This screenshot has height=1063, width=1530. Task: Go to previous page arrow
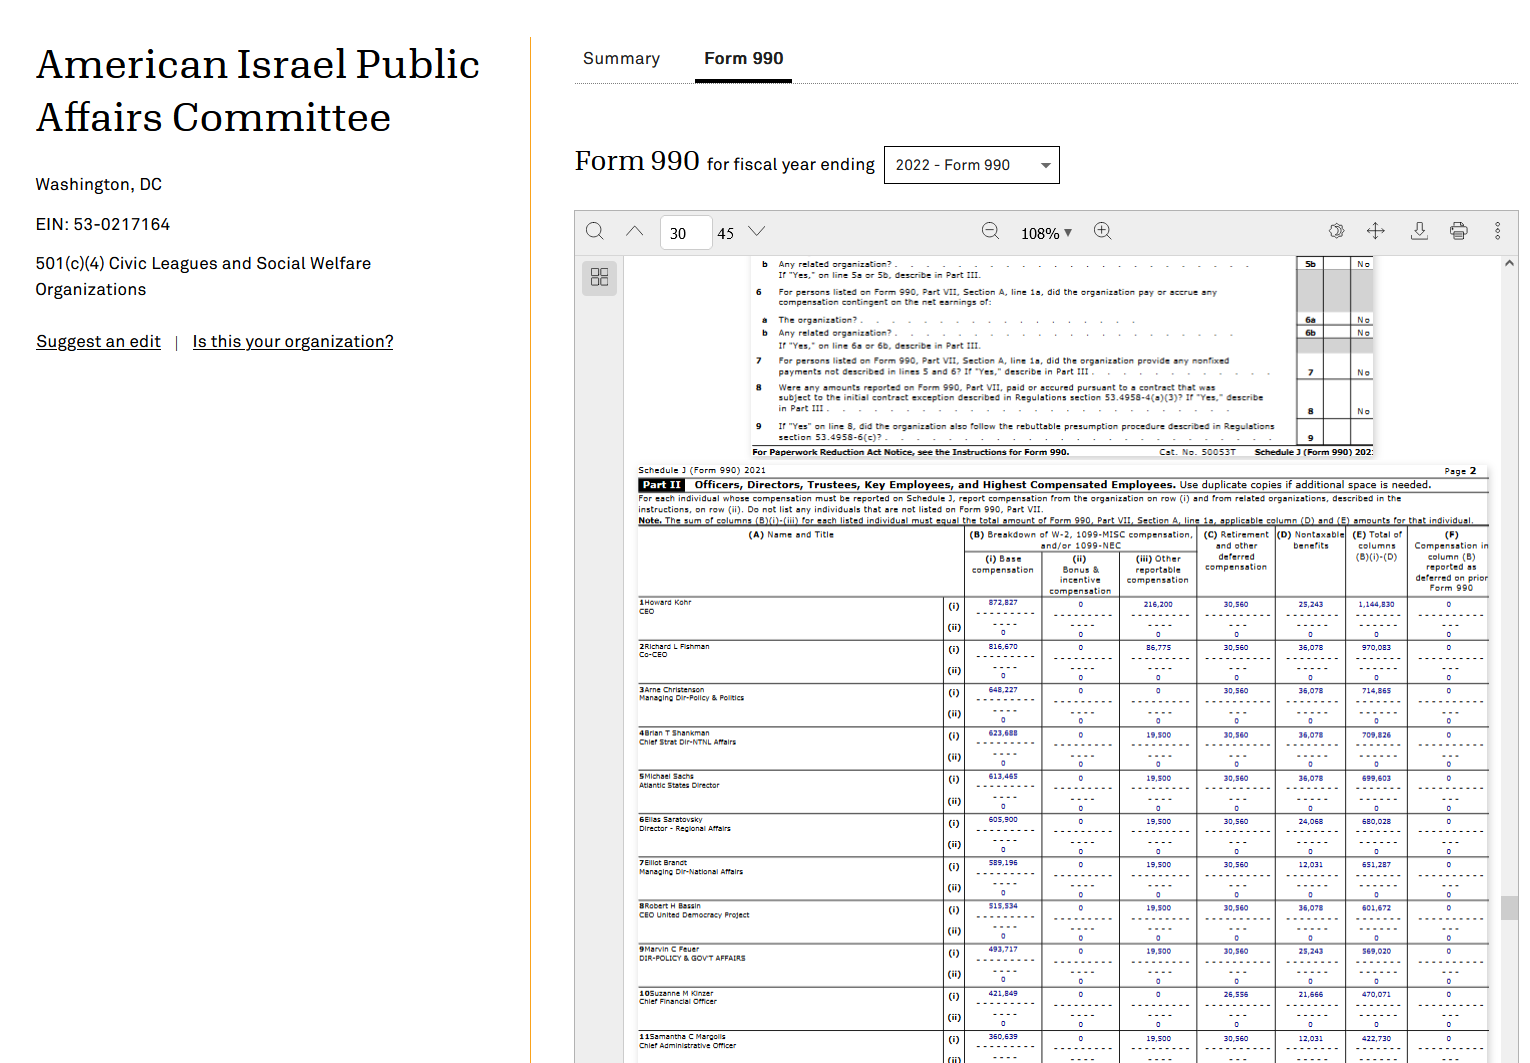pos(635,231)
